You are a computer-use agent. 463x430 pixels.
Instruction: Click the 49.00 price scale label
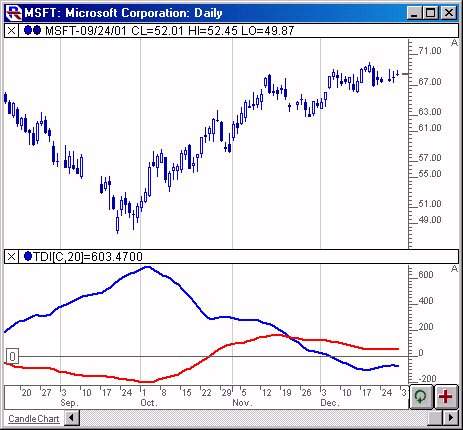click(x=430, y=220)
